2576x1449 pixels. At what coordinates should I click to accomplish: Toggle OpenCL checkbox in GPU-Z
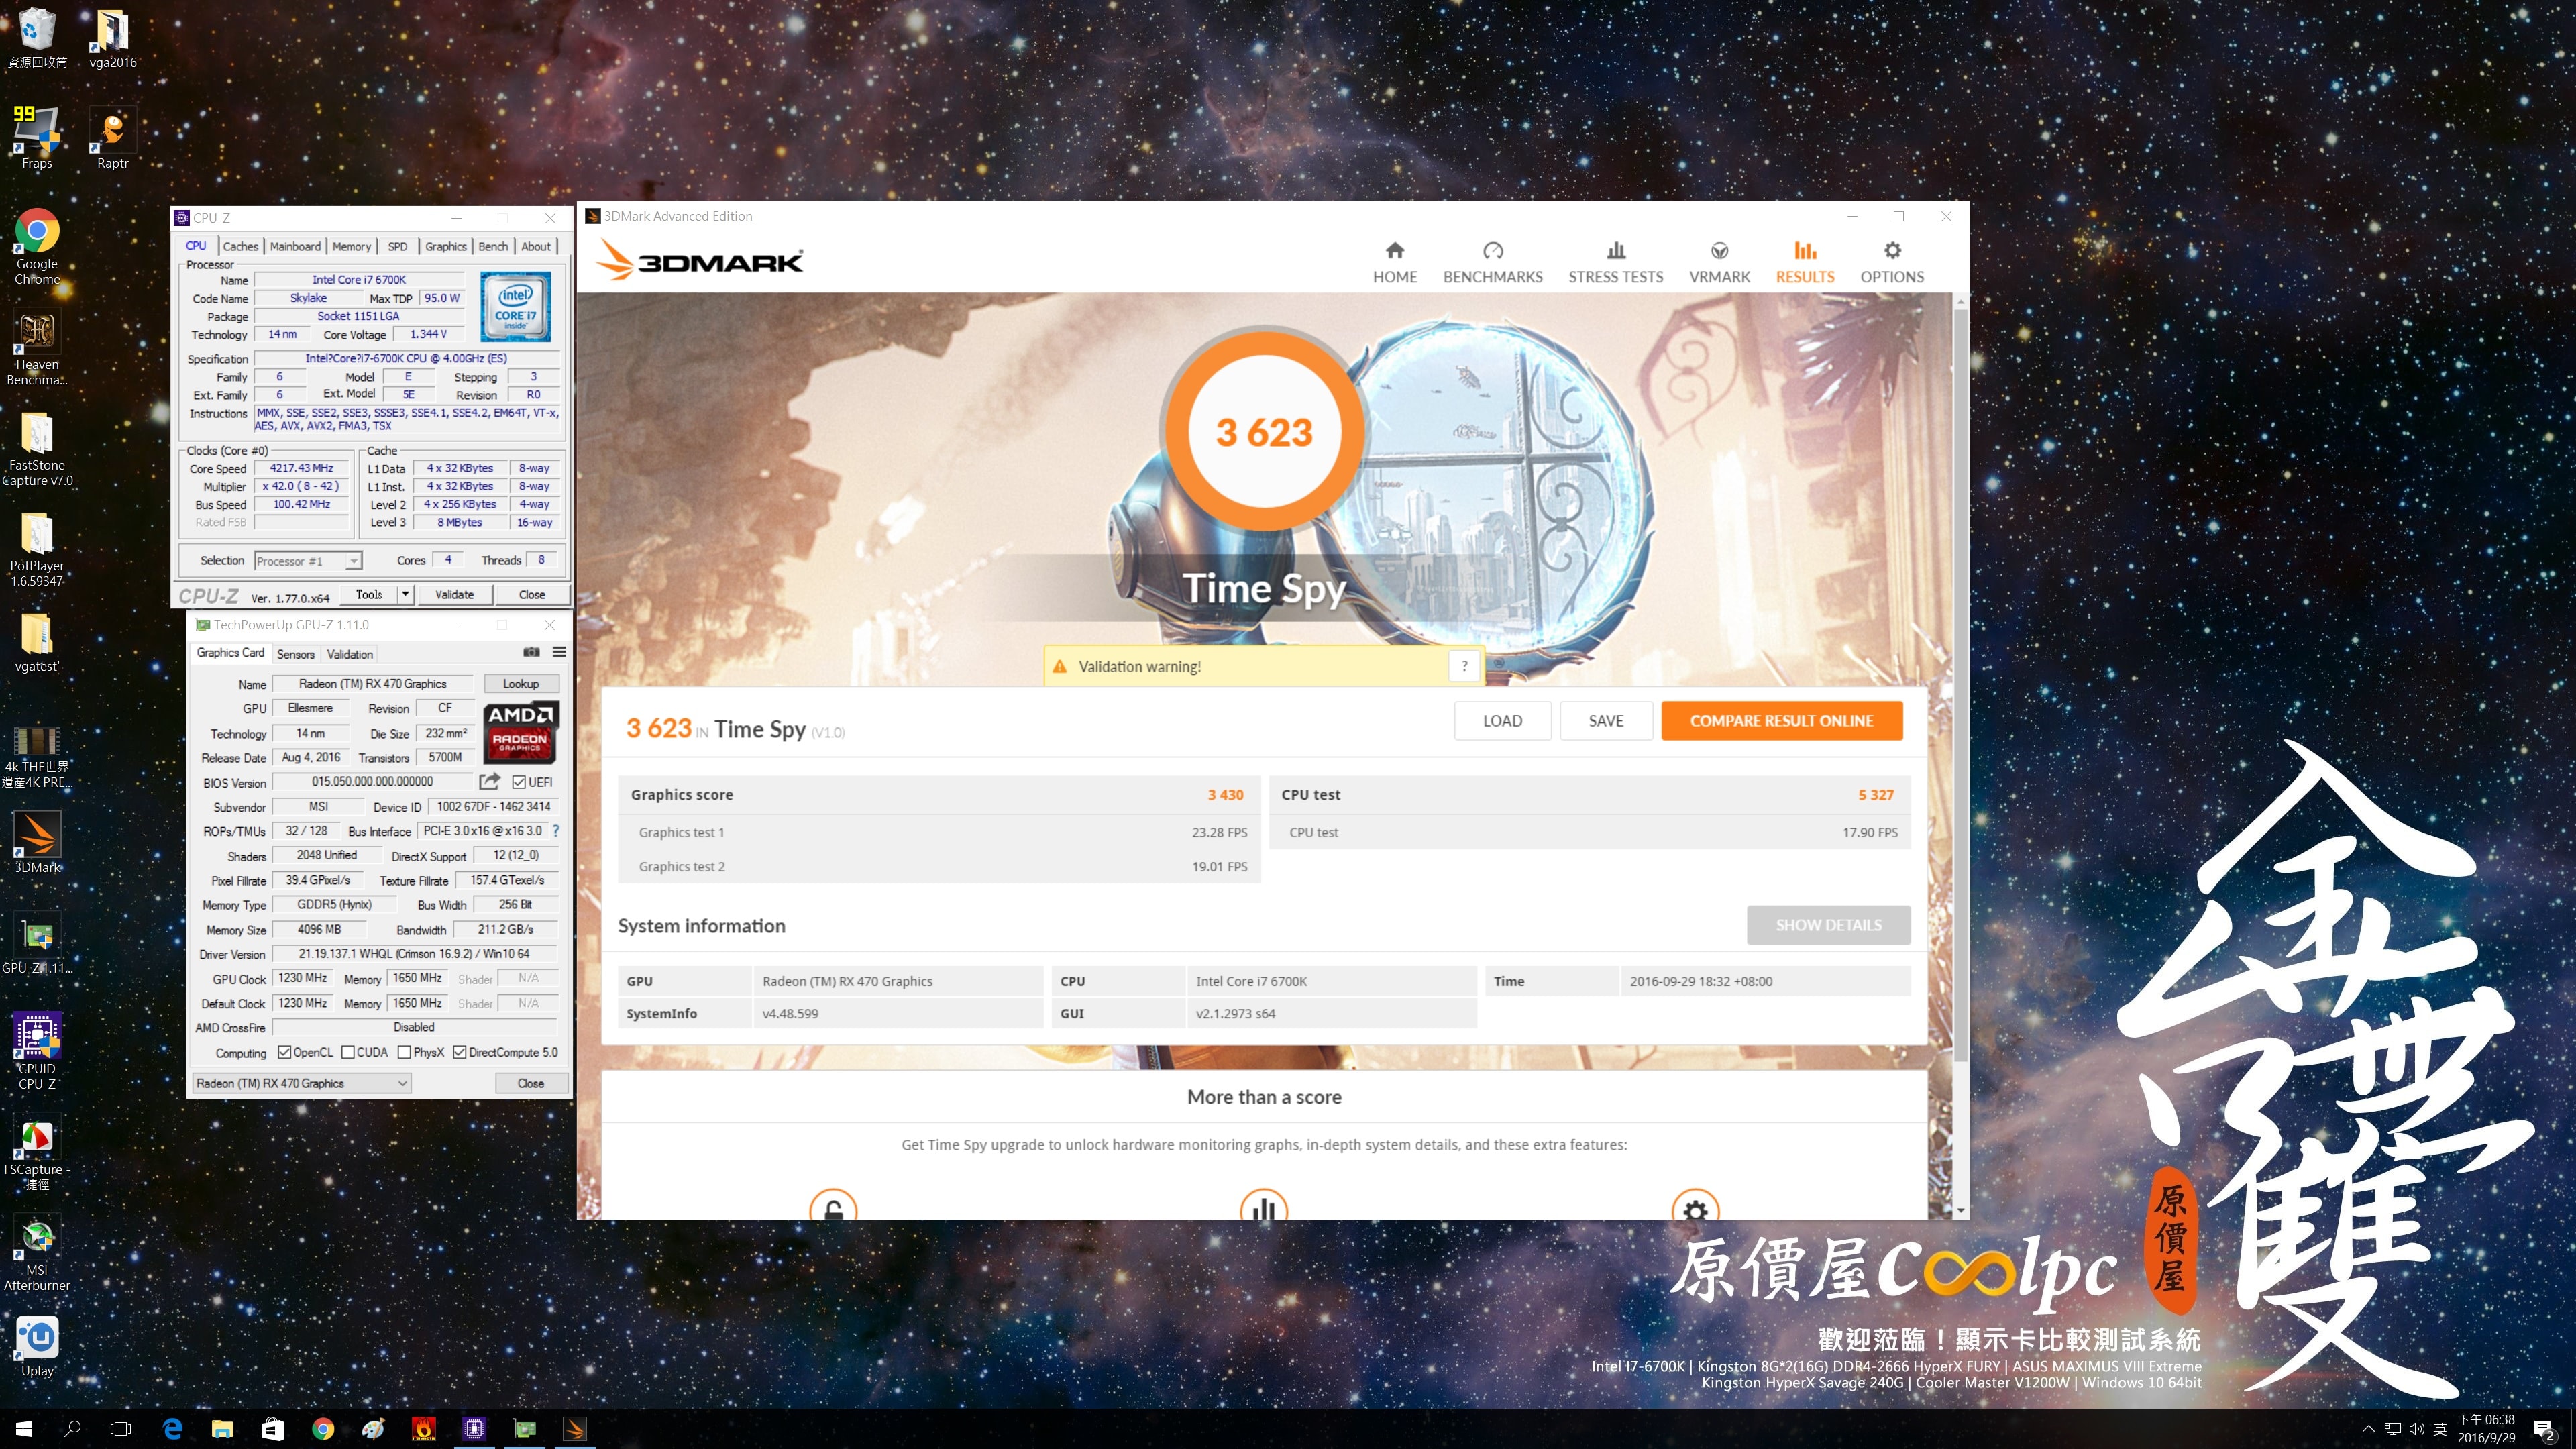point(284,1052)
